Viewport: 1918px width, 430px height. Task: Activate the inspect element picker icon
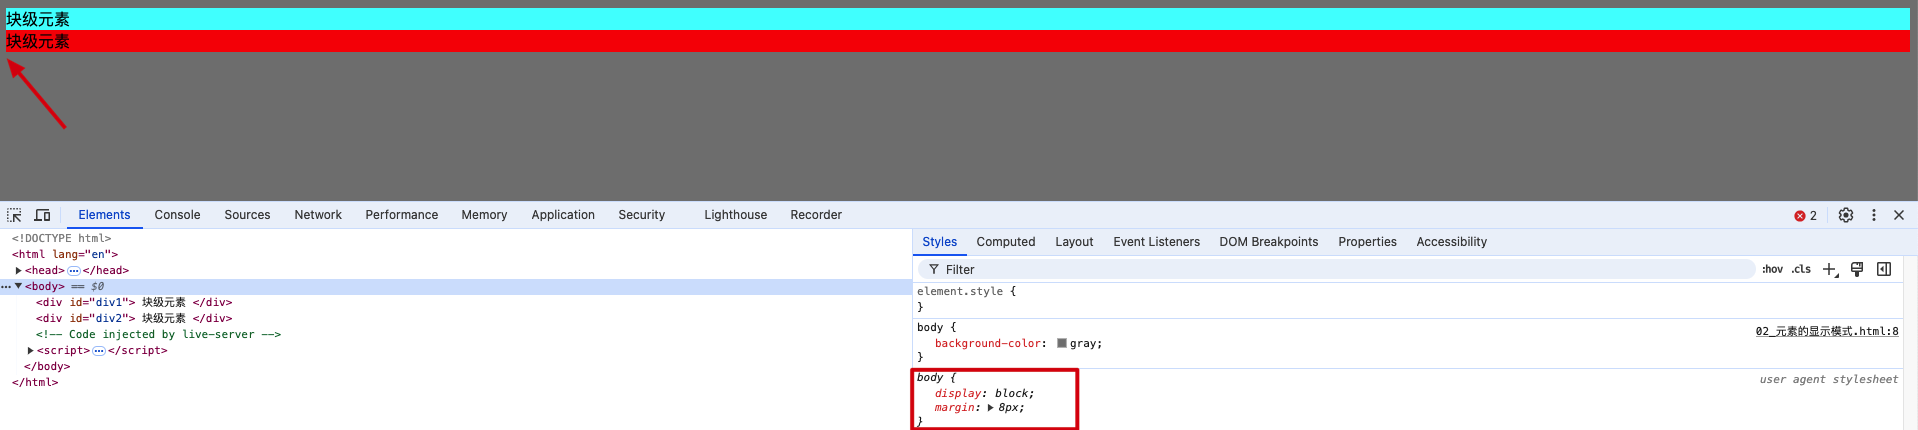pos(14,215)
